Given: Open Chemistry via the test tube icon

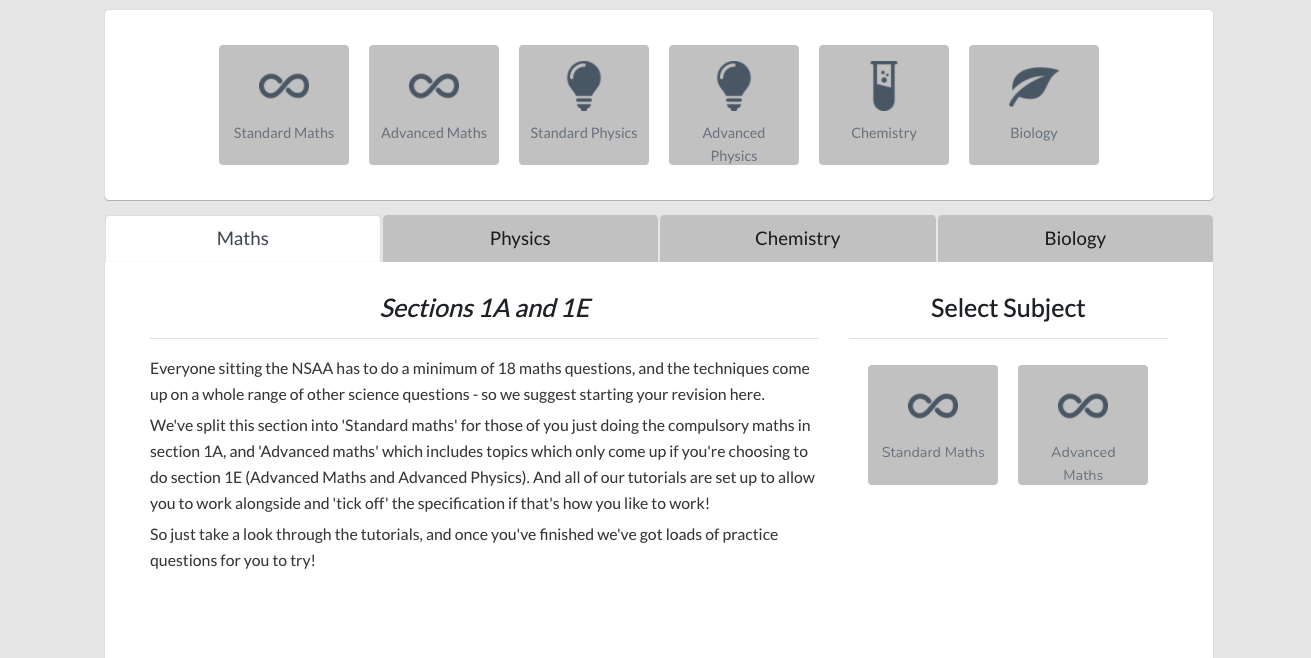Looking at the screenshot, I should (884, 85).
